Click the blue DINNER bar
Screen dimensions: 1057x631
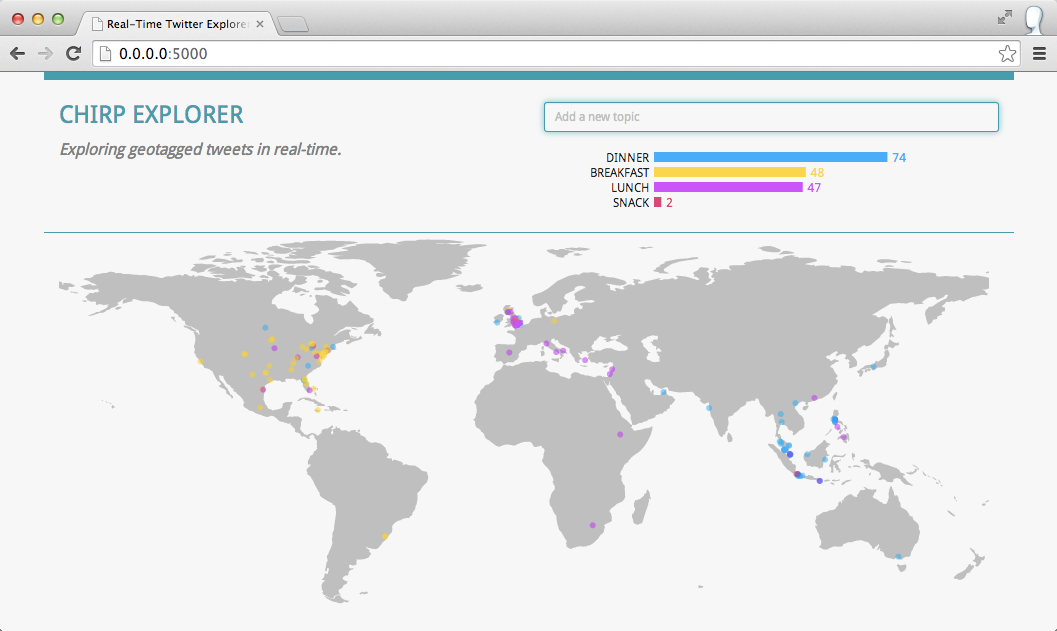click(x=771, y=157)
